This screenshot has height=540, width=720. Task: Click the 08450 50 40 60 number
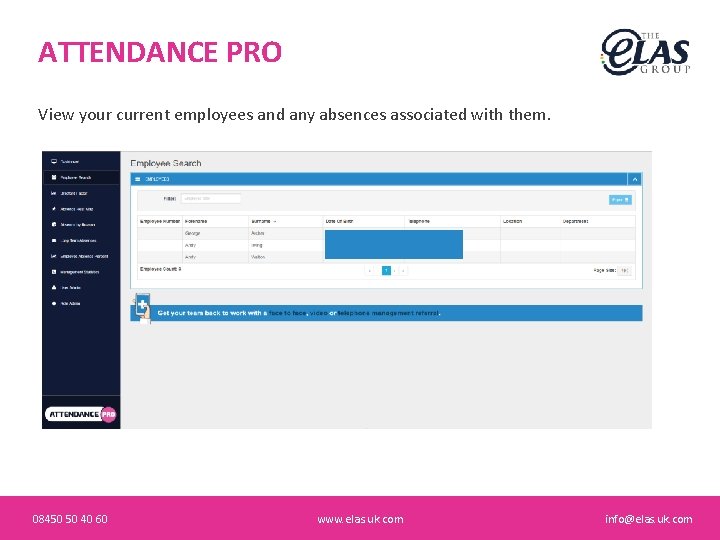(x=70, y=519)
